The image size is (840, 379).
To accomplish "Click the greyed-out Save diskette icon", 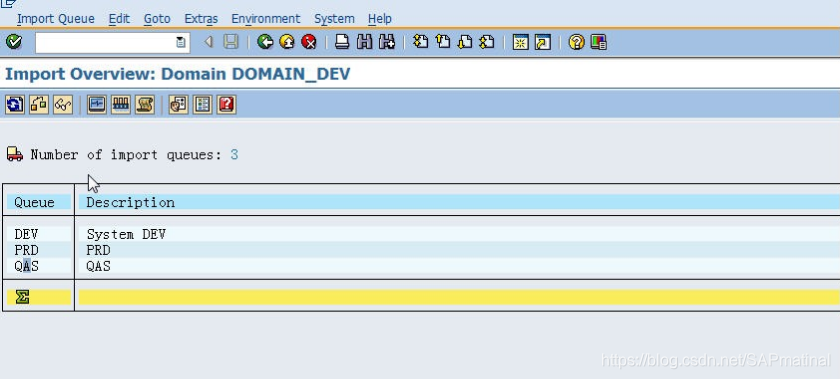I will tap(231, 42).
